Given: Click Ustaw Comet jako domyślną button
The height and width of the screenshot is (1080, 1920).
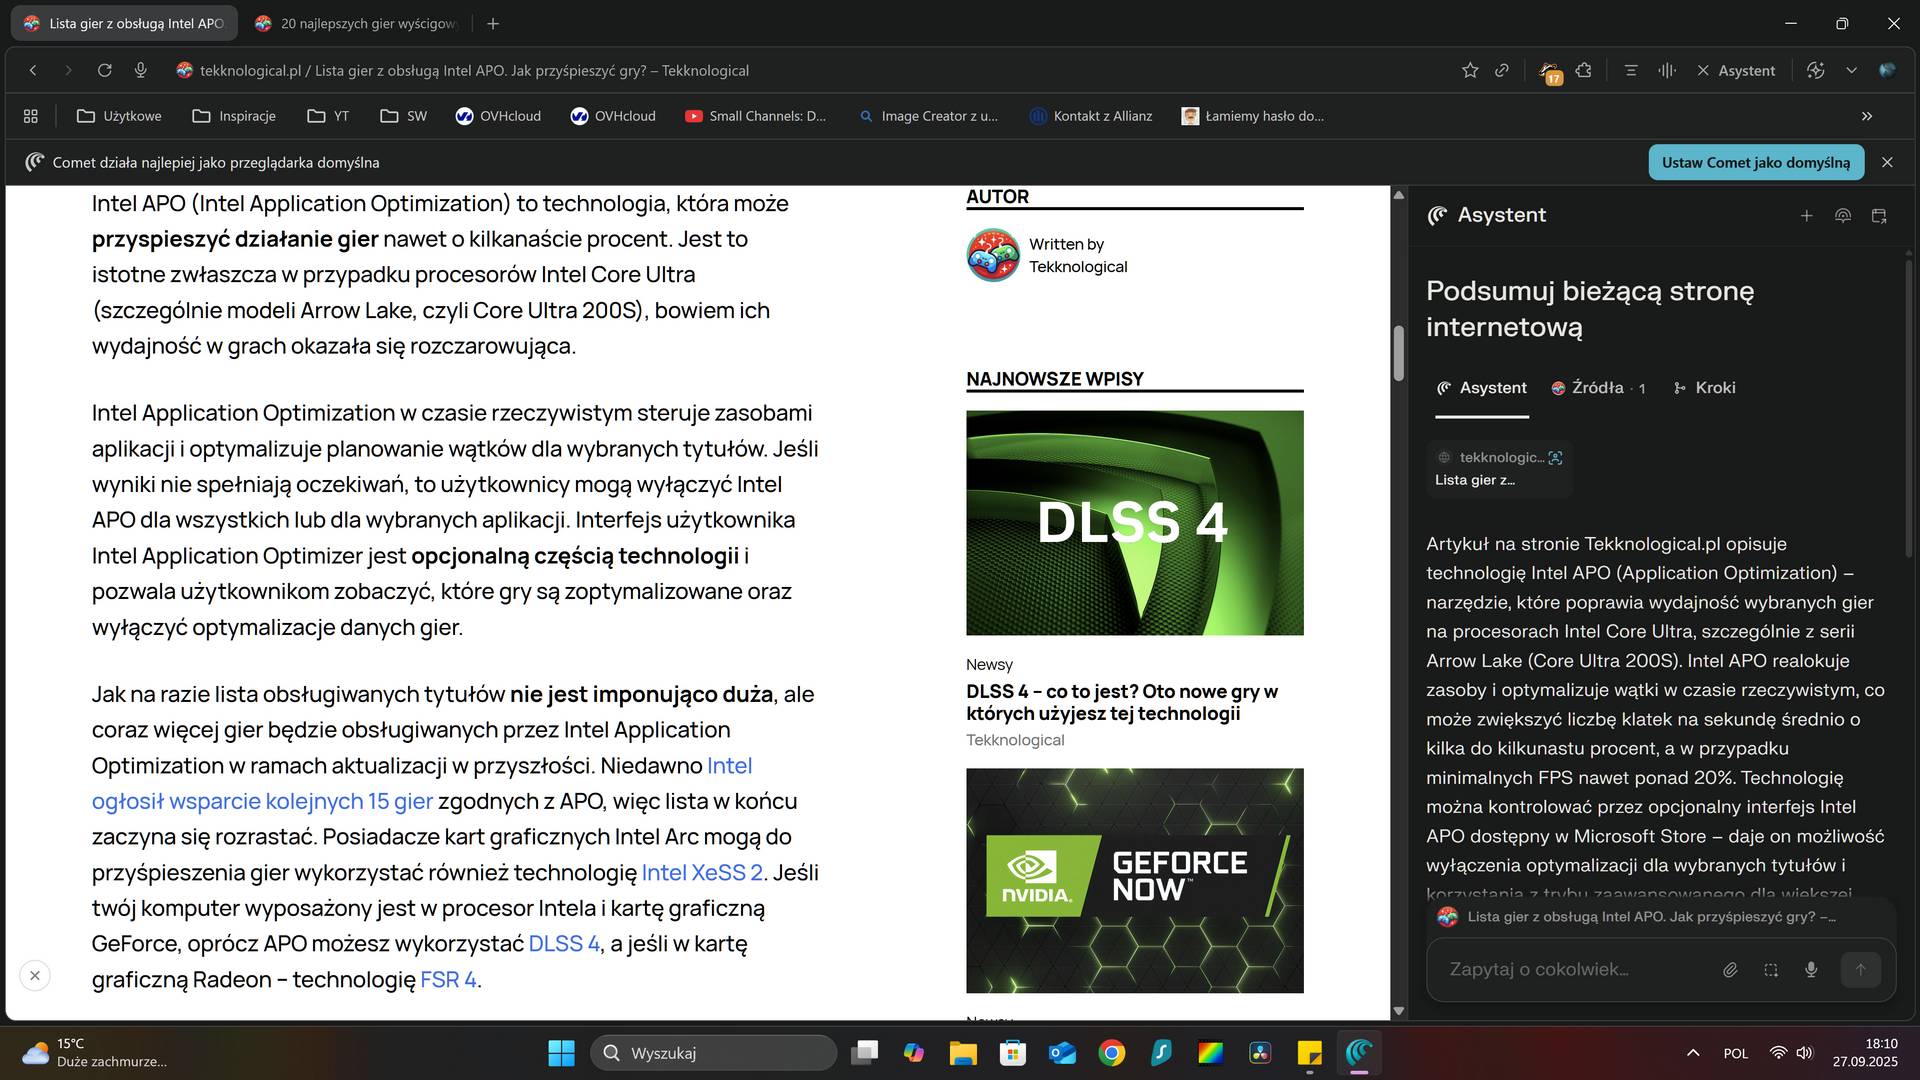Looking at the screenshot, I should (x=1755, y=163).
